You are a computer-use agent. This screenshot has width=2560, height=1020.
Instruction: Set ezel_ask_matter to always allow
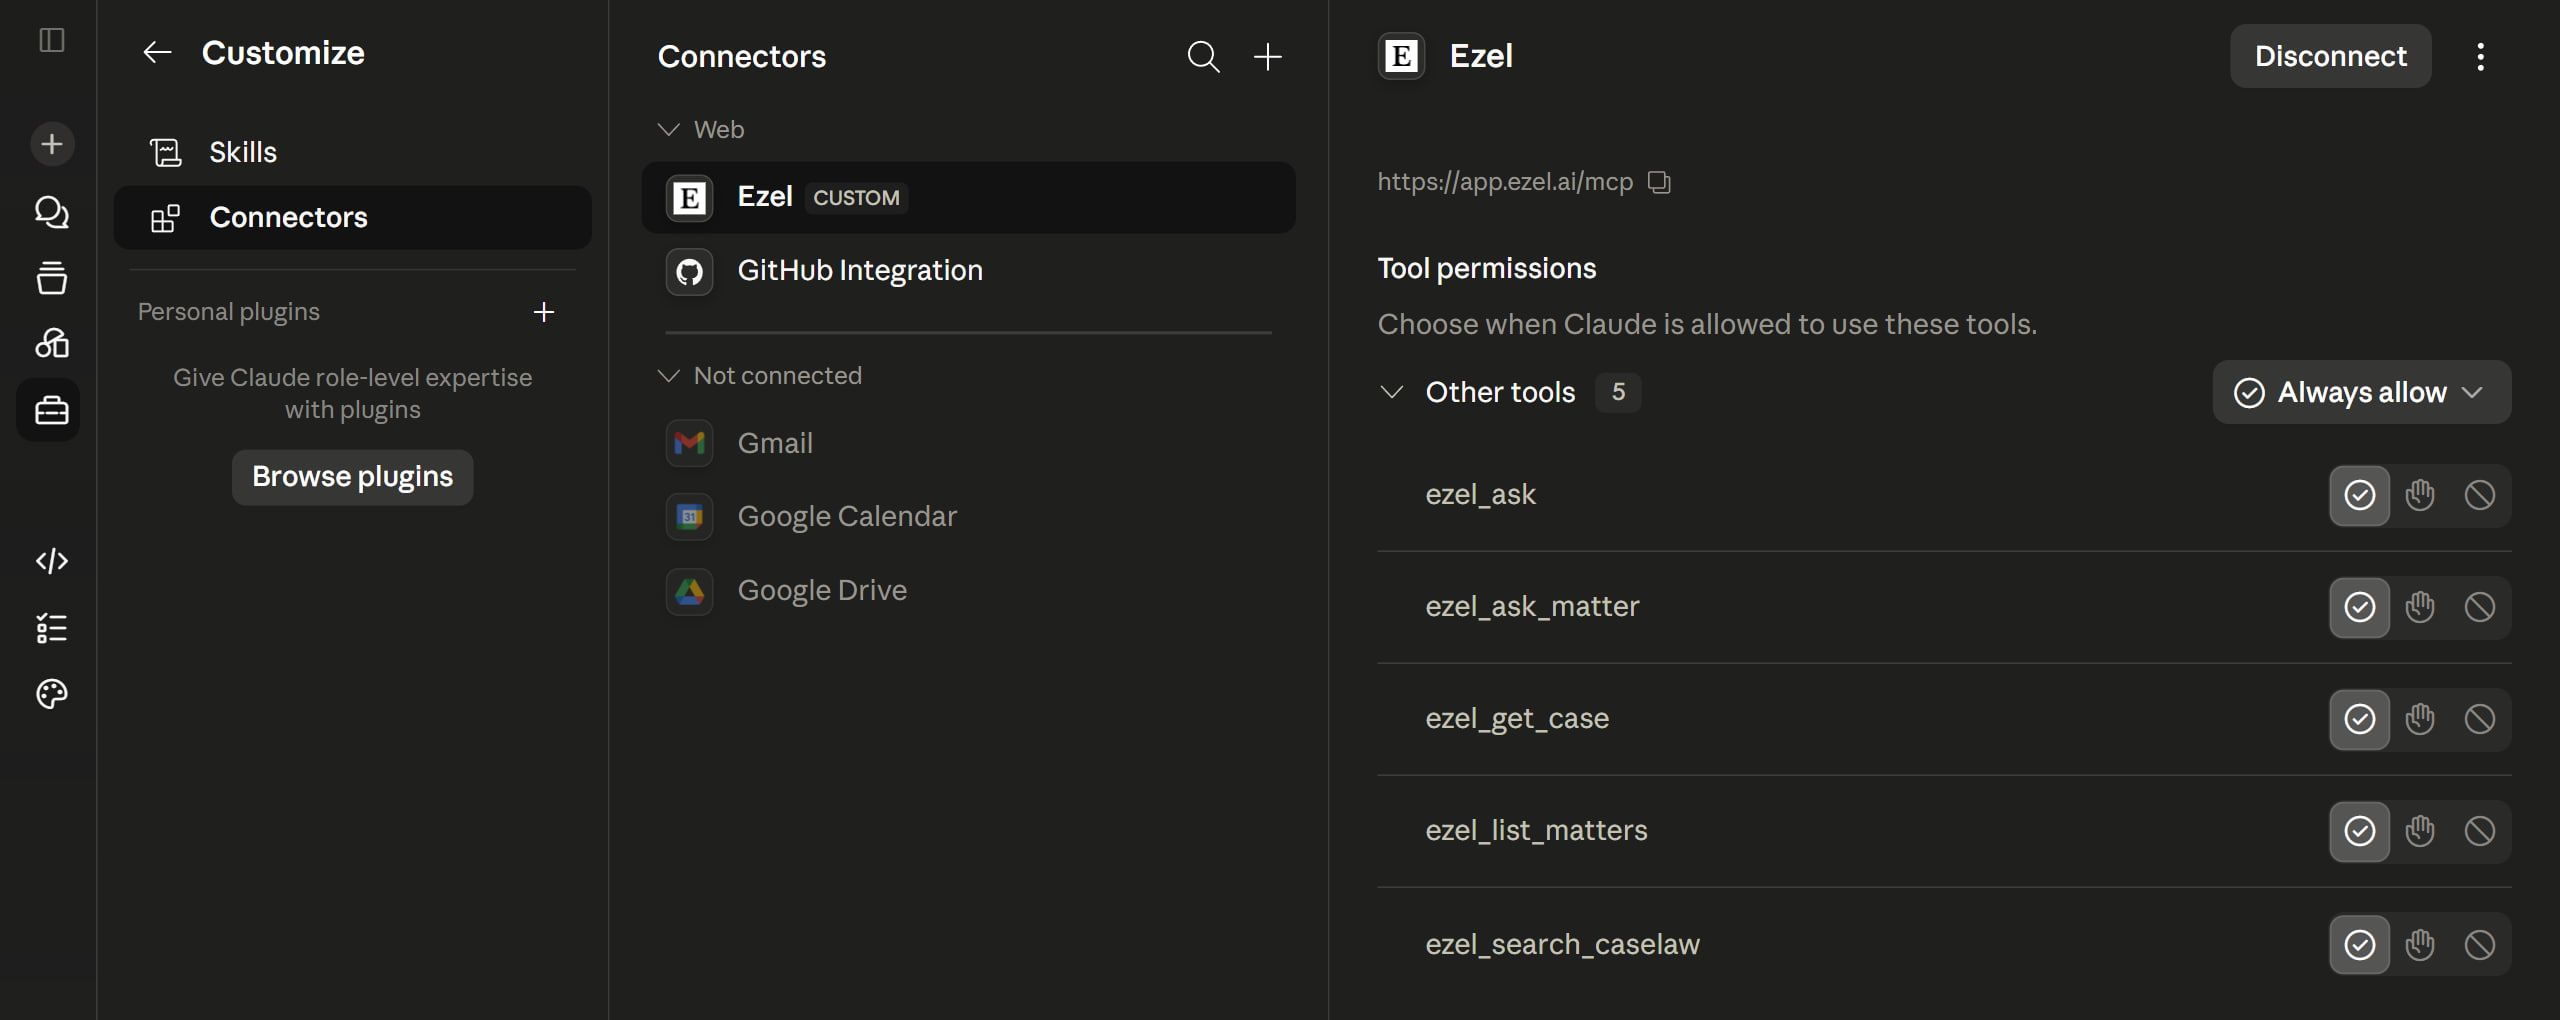2359,607
